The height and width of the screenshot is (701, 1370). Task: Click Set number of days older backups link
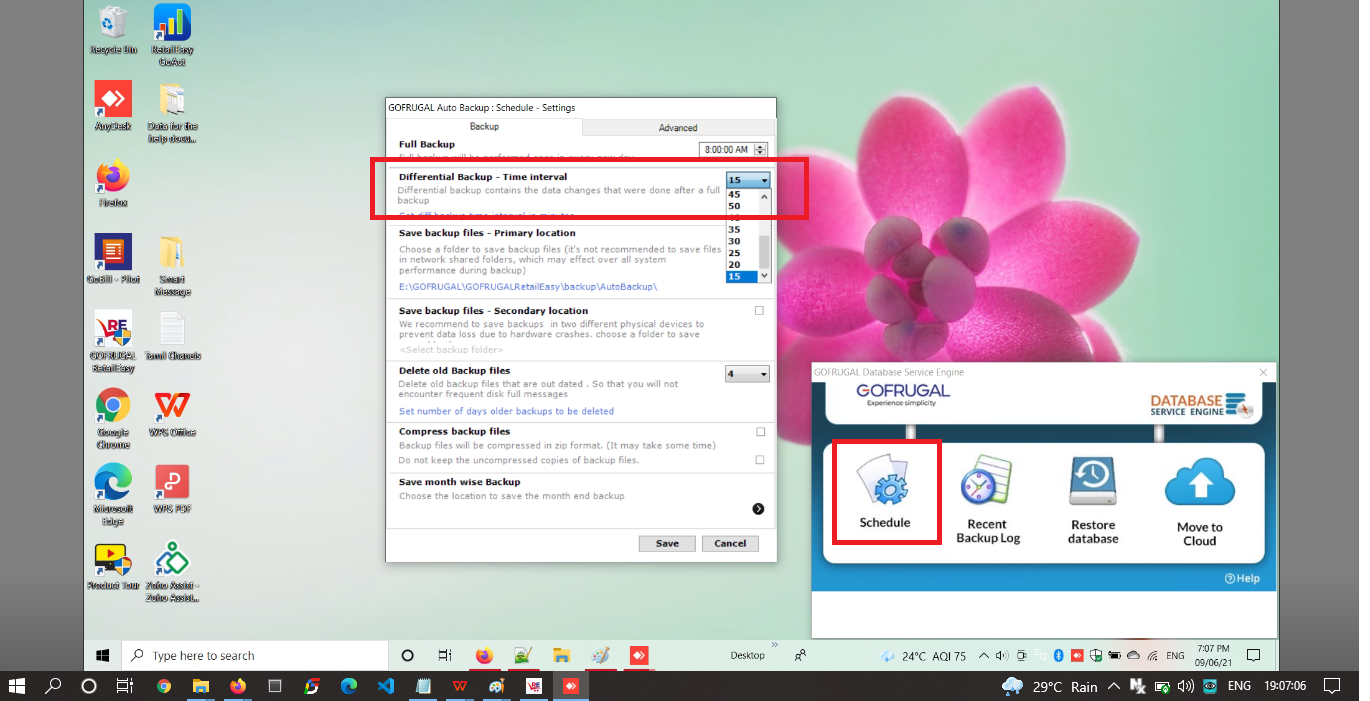tap(506, 411)
